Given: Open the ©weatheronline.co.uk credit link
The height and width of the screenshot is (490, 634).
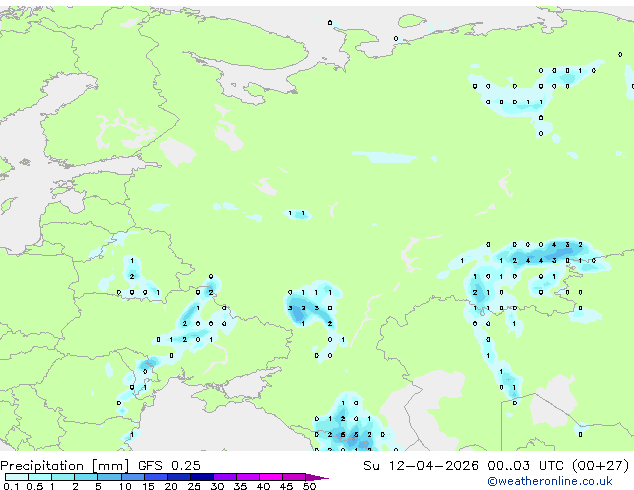Looking at the screenshot, I should tap(550, 481).
